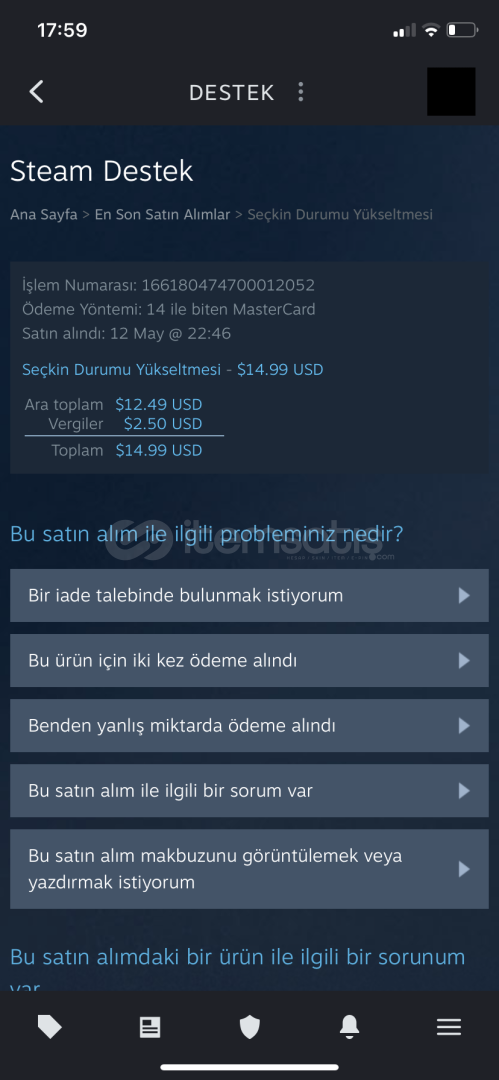Select Benden yanlış miktarda ödeme alındı
Viewport: 499px width, 1080px height.
250,725
